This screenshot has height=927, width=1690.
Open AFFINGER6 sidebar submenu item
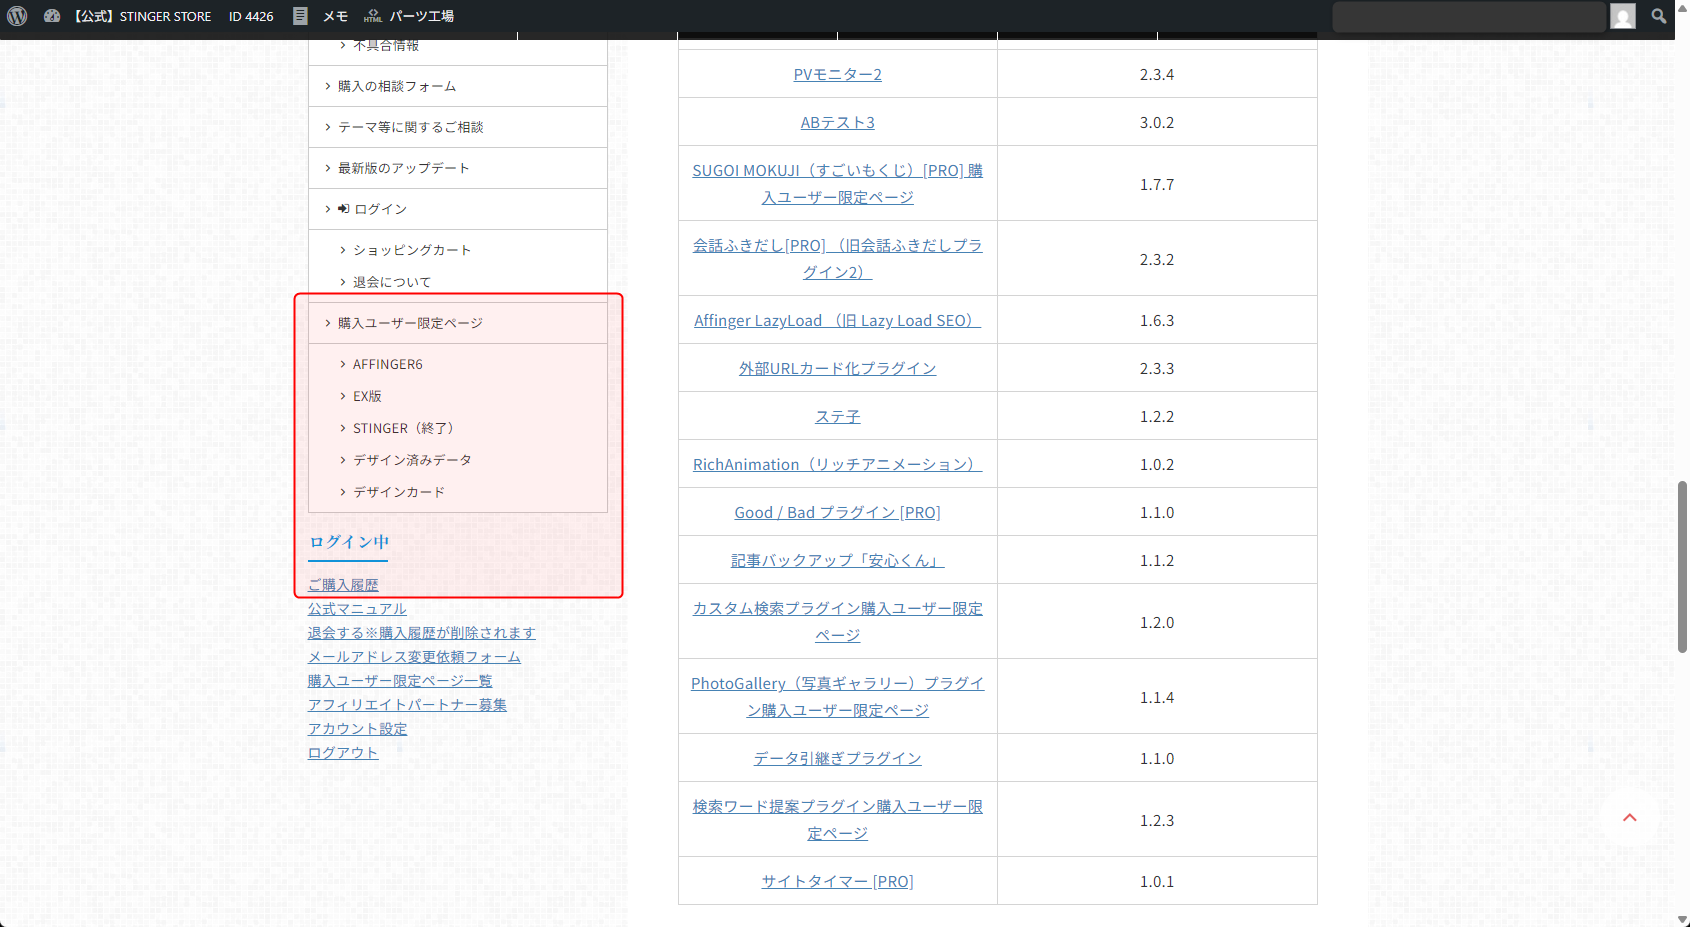tap(387, 364)
